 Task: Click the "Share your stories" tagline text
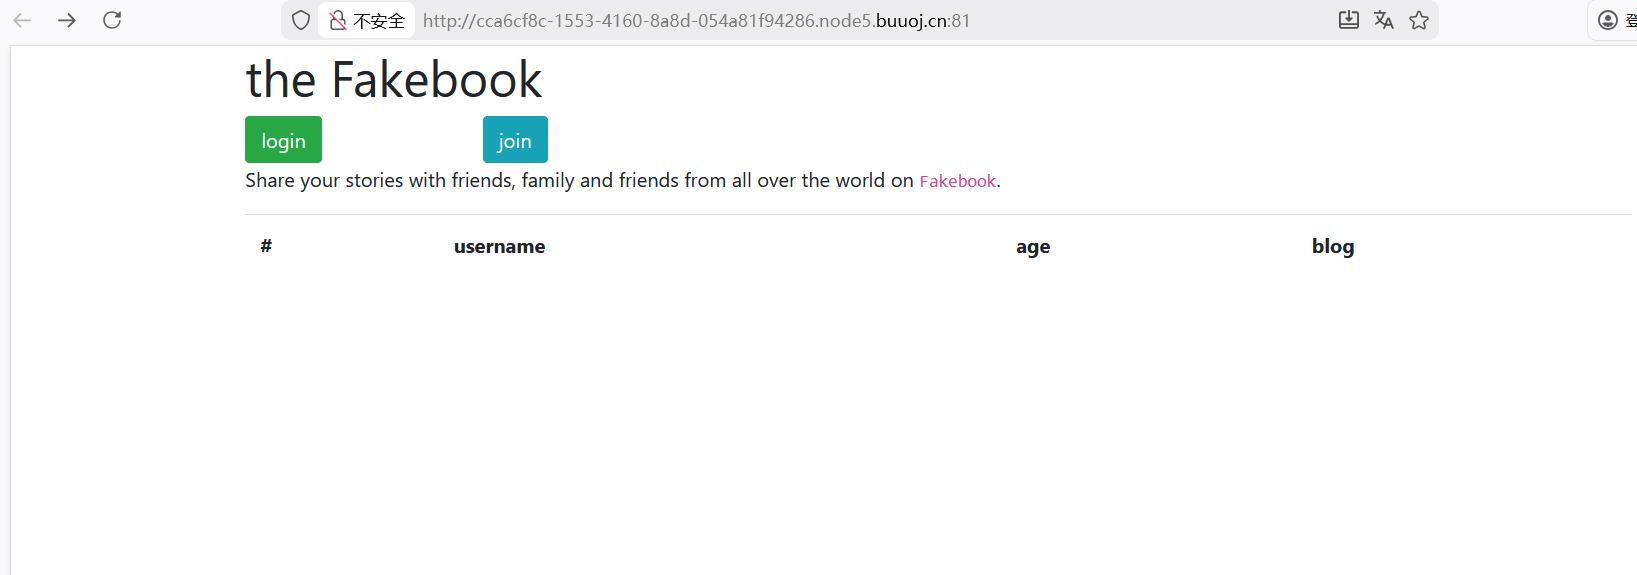pos(579,181)
